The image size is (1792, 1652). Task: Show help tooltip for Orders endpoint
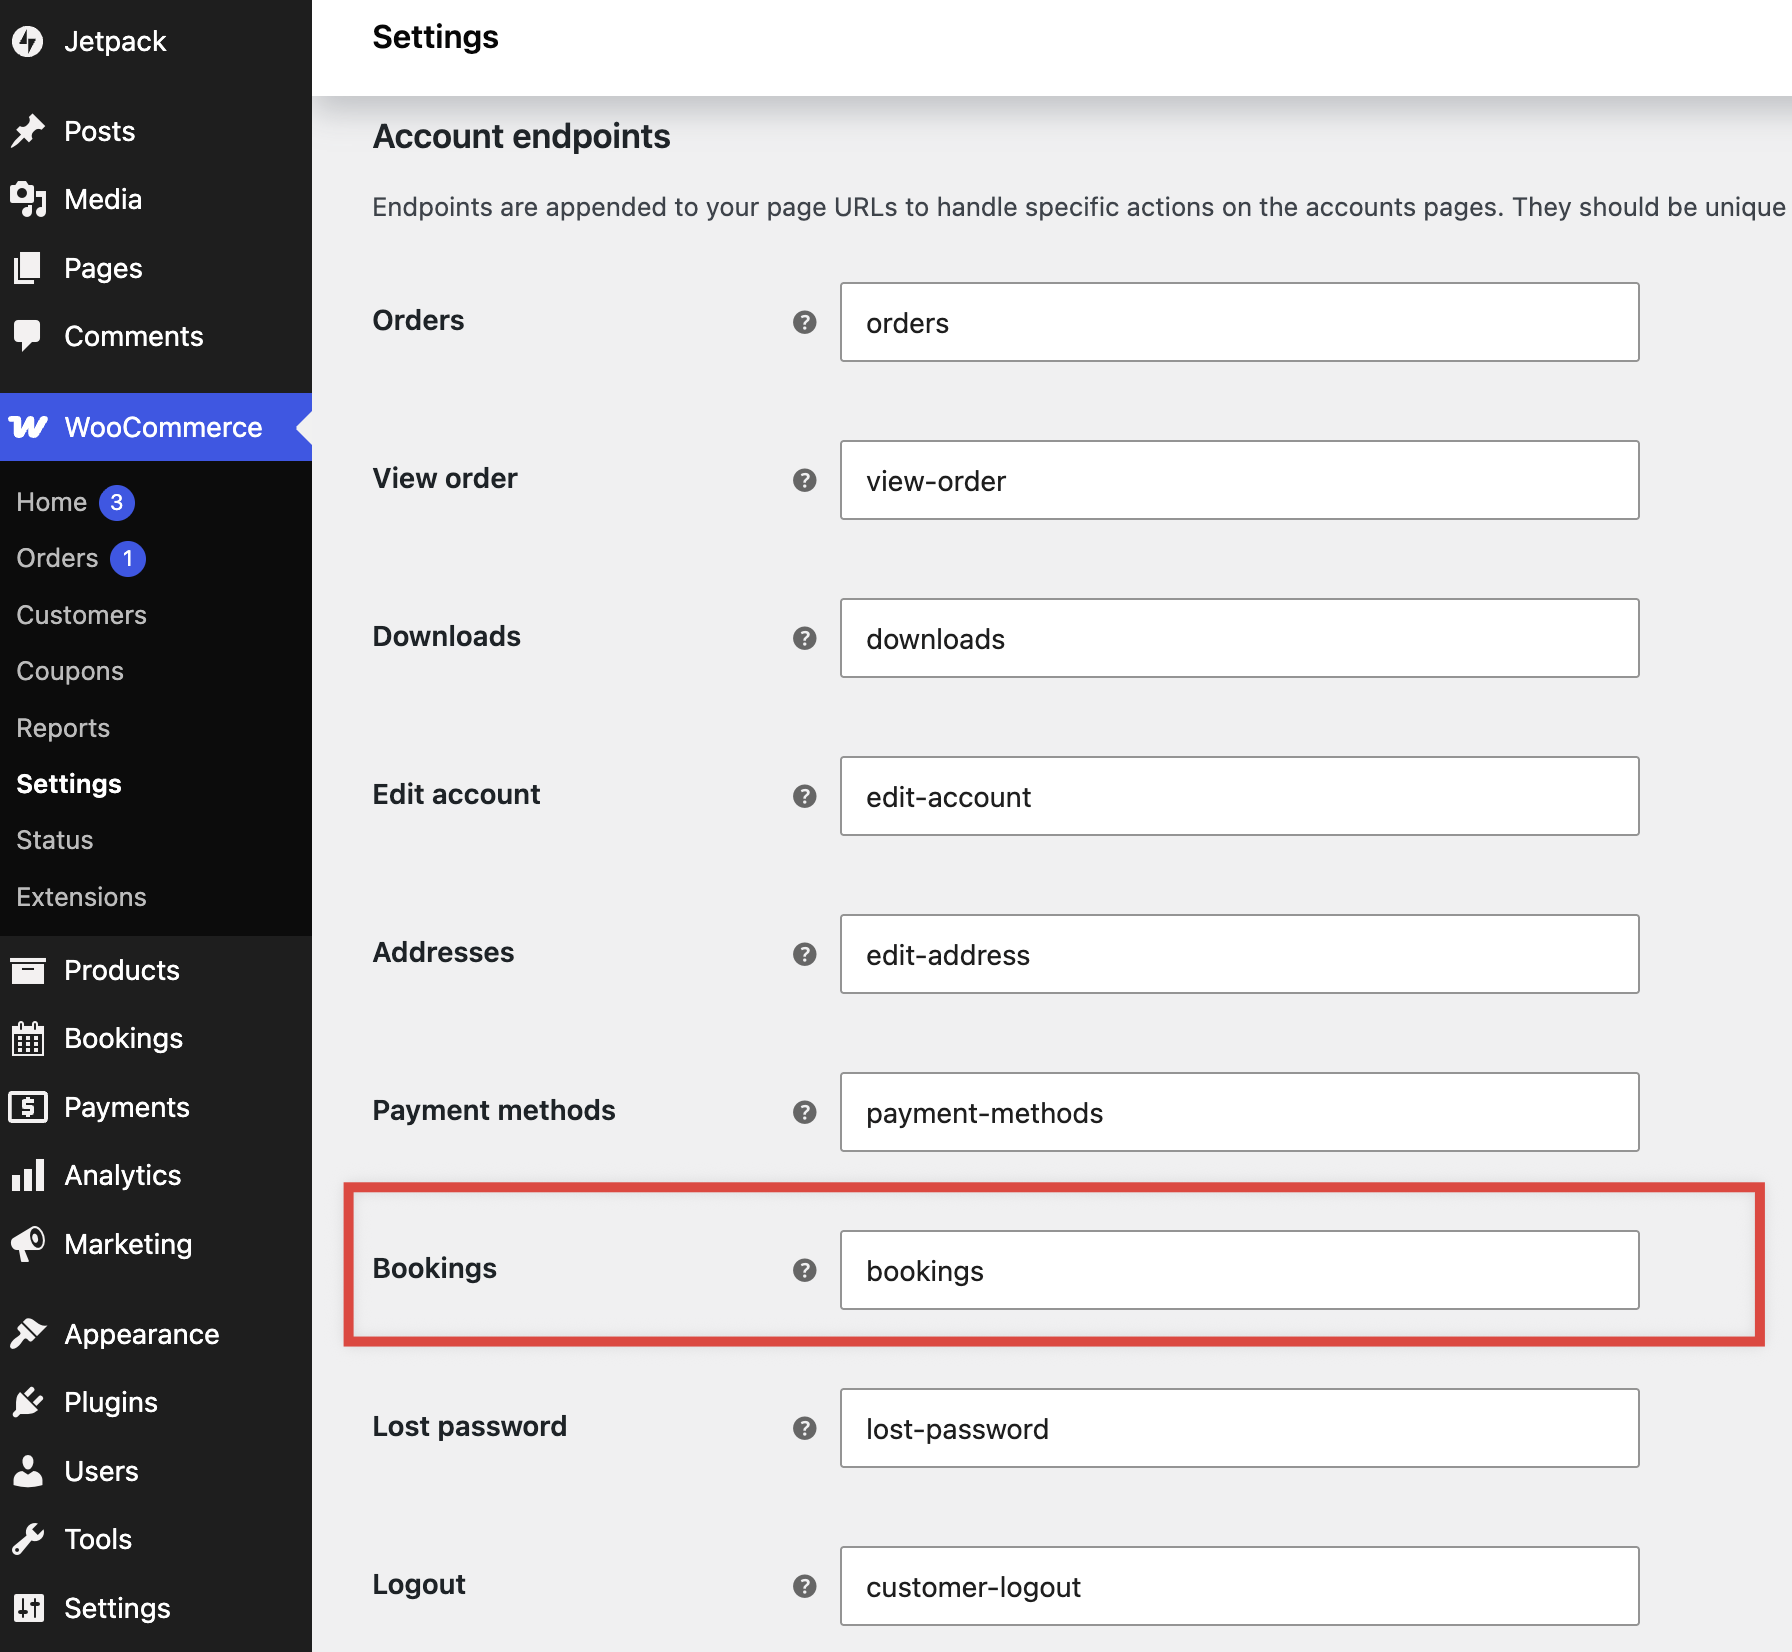pos(805,322)
